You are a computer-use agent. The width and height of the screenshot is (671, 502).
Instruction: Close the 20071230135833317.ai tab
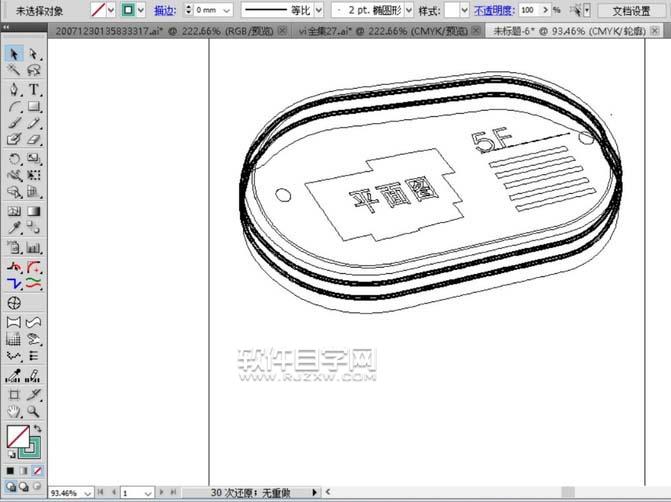[282, 30]
